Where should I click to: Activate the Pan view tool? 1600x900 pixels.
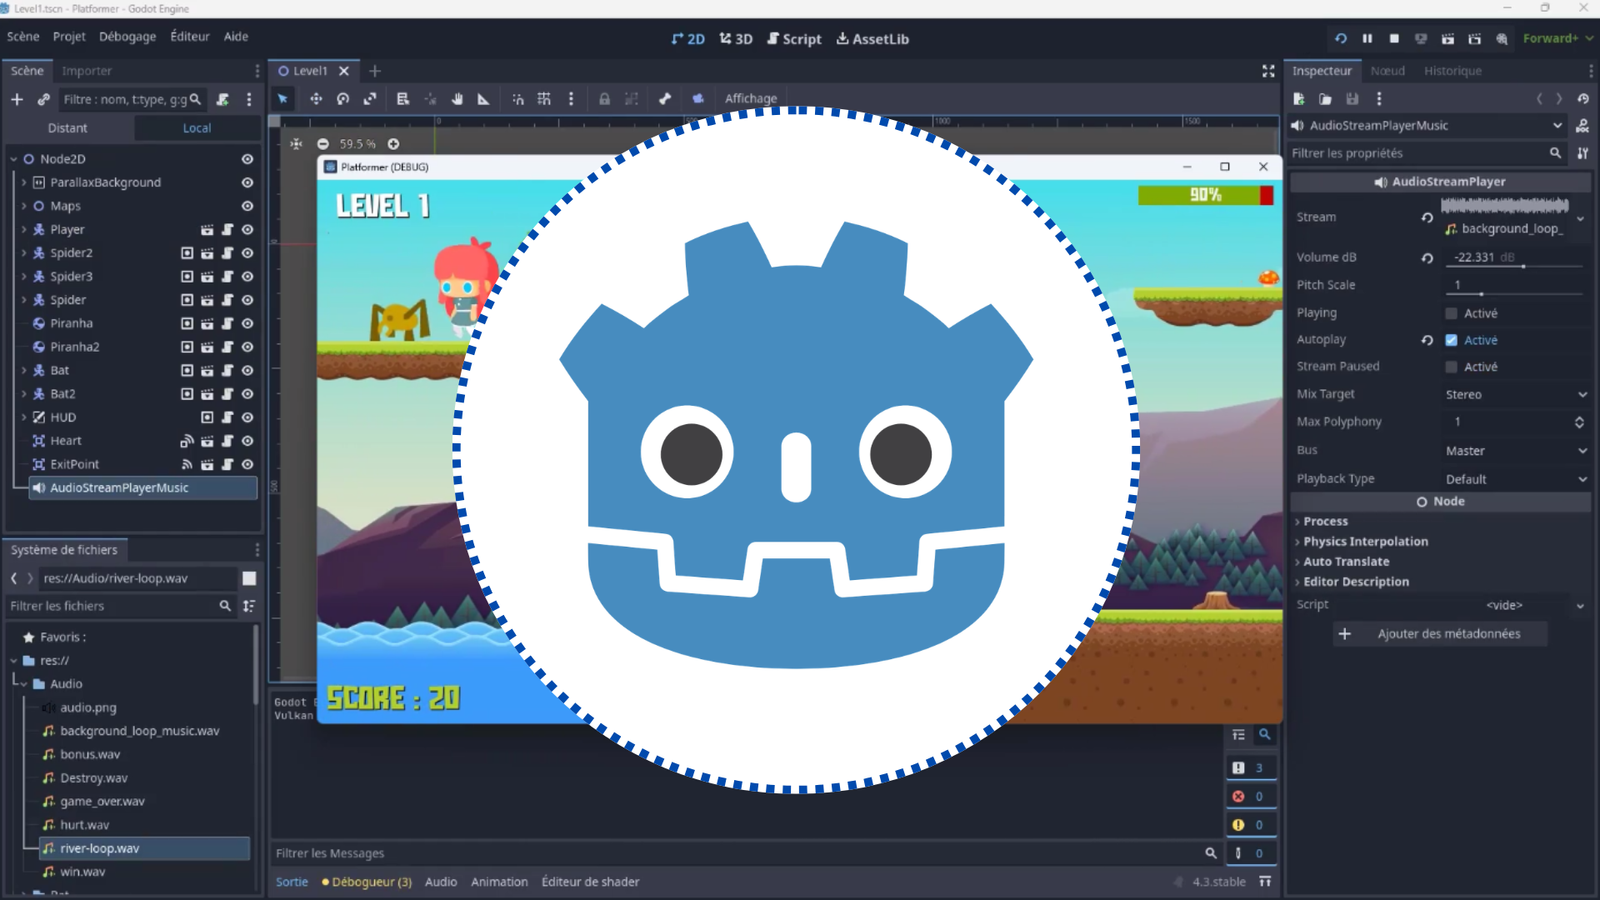457,99
